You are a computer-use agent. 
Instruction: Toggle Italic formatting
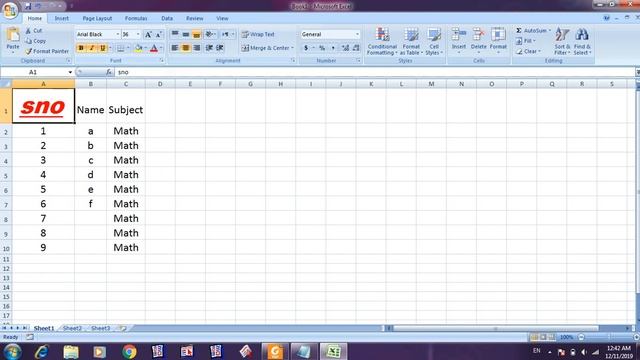click(92, 48)
